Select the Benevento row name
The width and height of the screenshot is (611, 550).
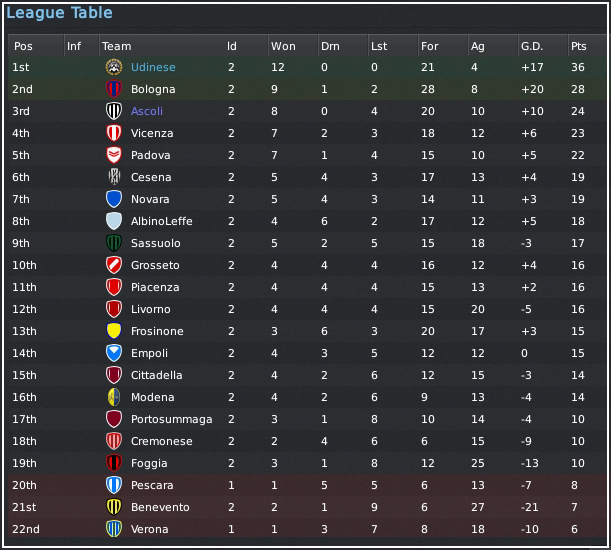(159, 507)
